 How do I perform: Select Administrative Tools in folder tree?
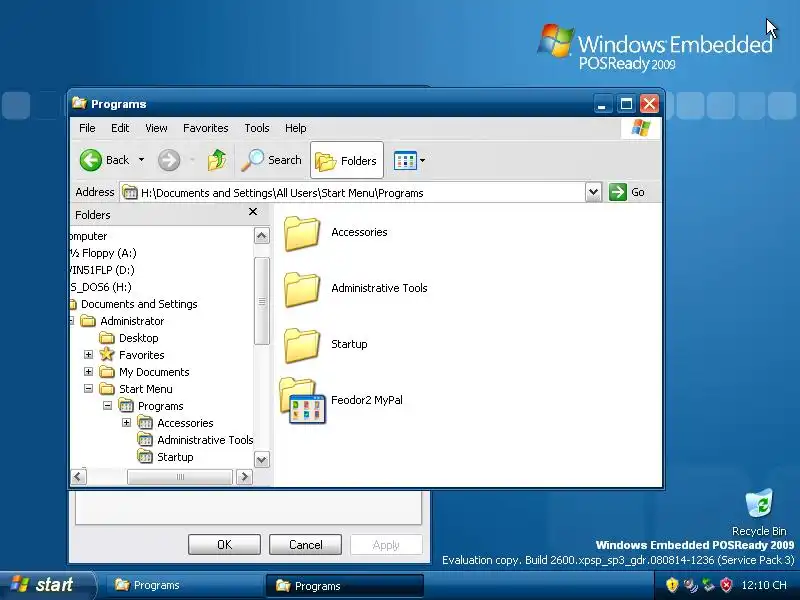tap(205, 440)
